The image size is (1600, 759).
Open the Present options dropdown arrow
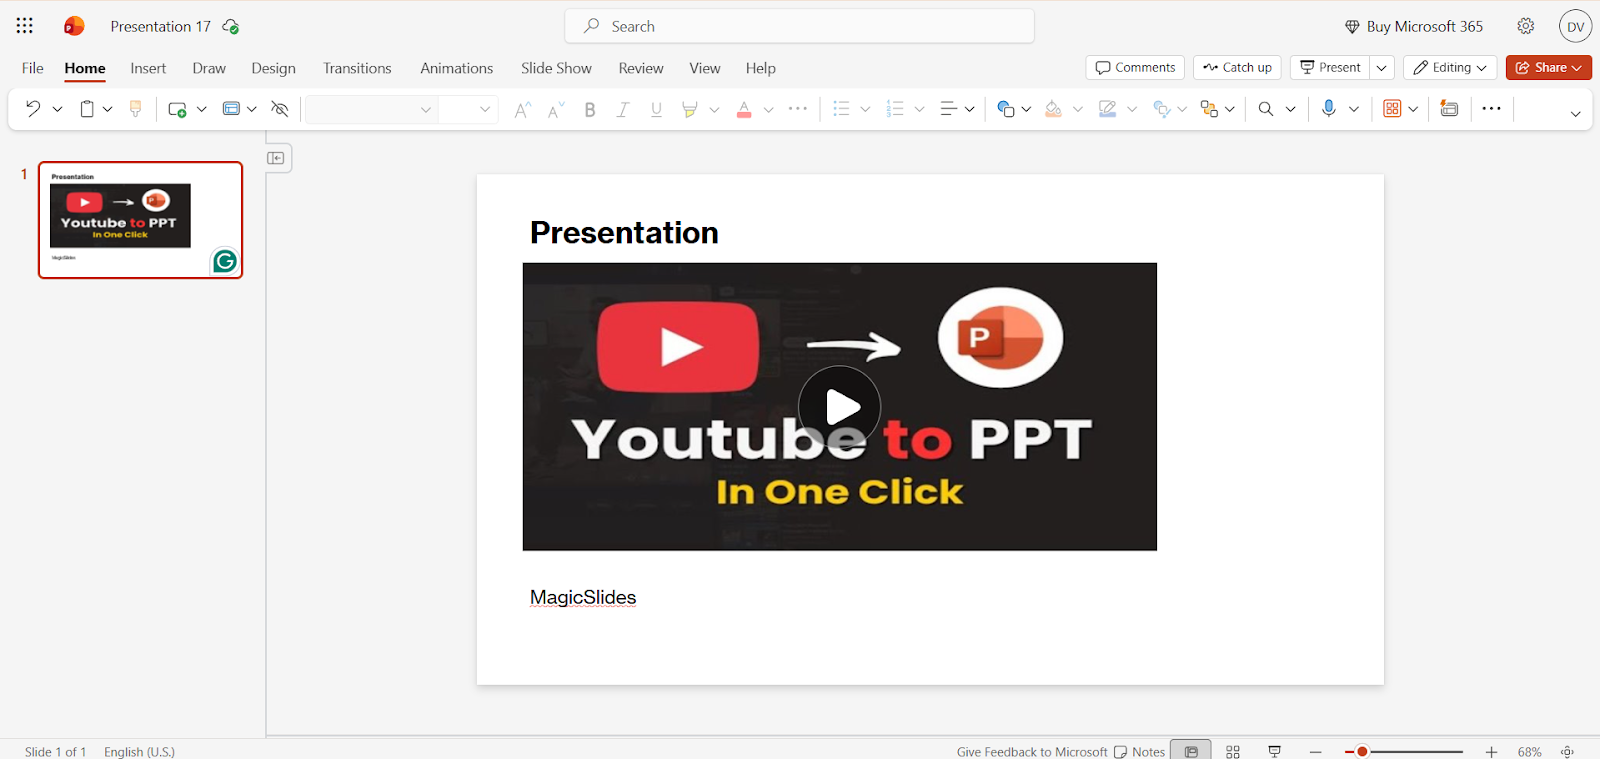tap(1382, 68)
